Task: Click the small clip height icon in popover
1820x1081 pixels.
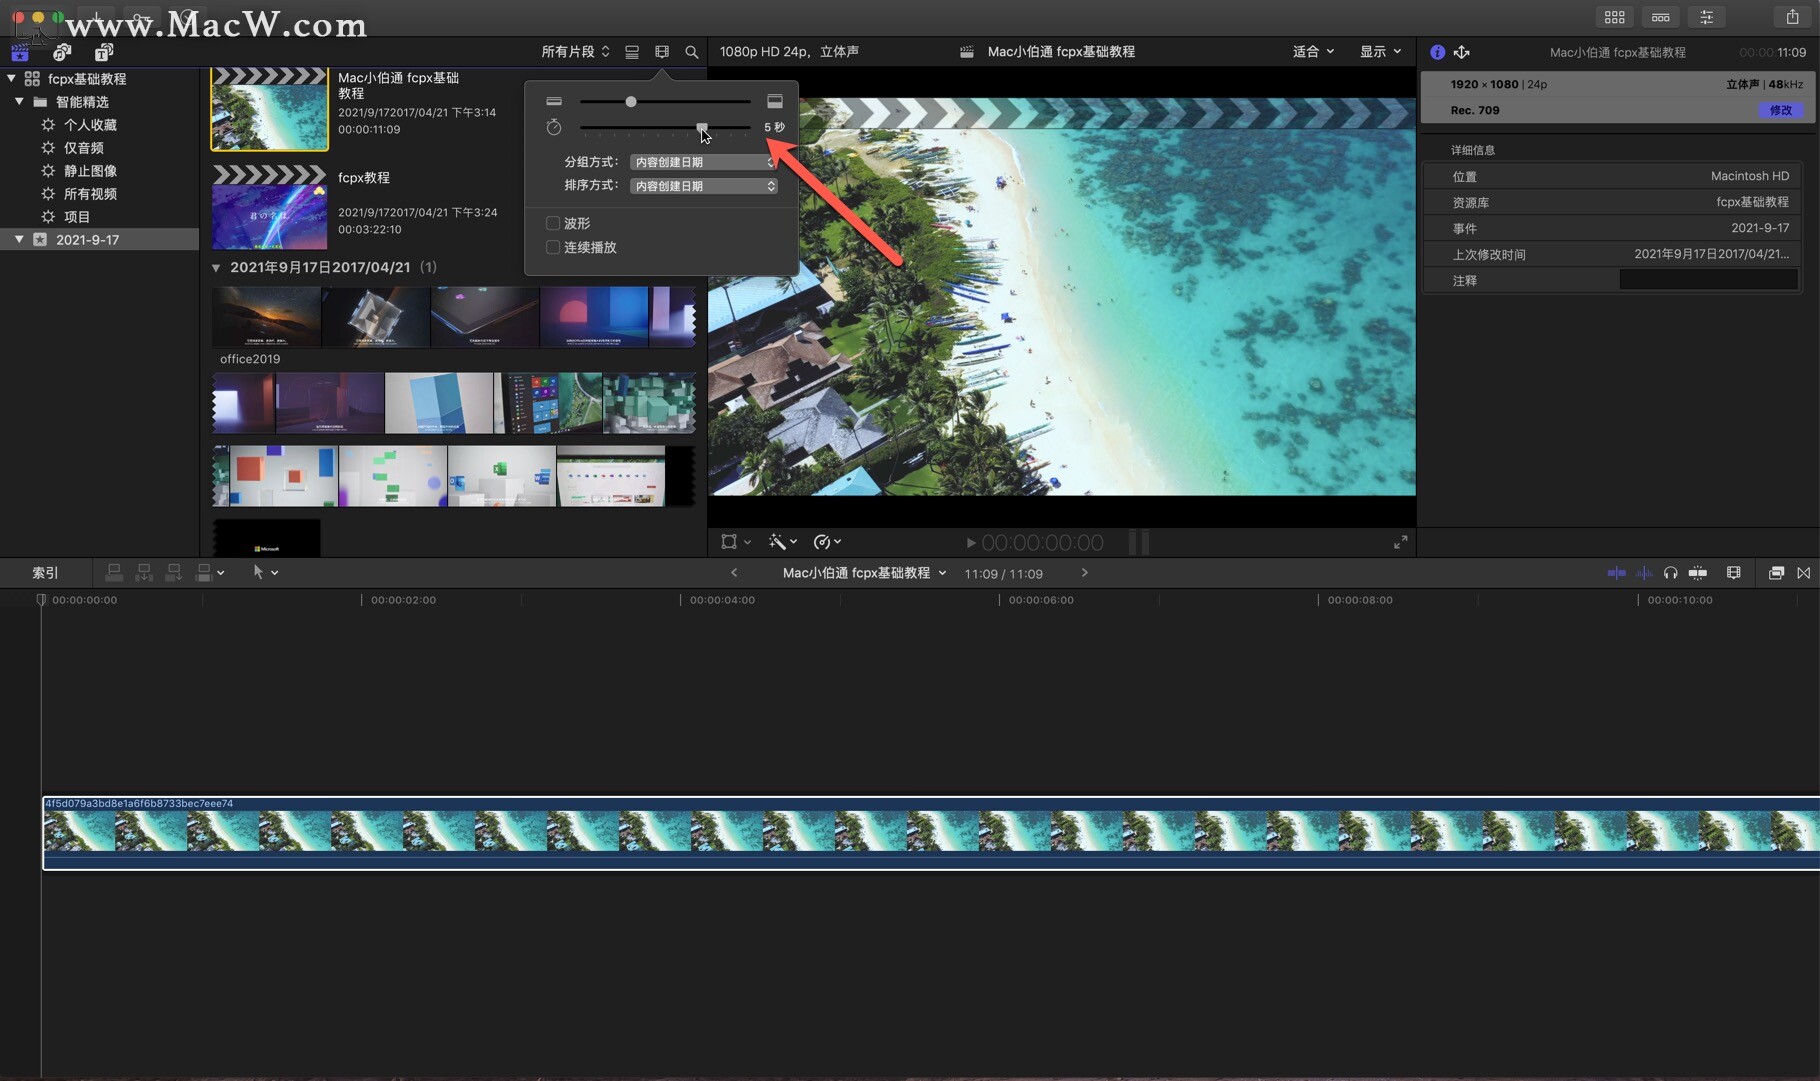Action: click(x=554, y=101)
